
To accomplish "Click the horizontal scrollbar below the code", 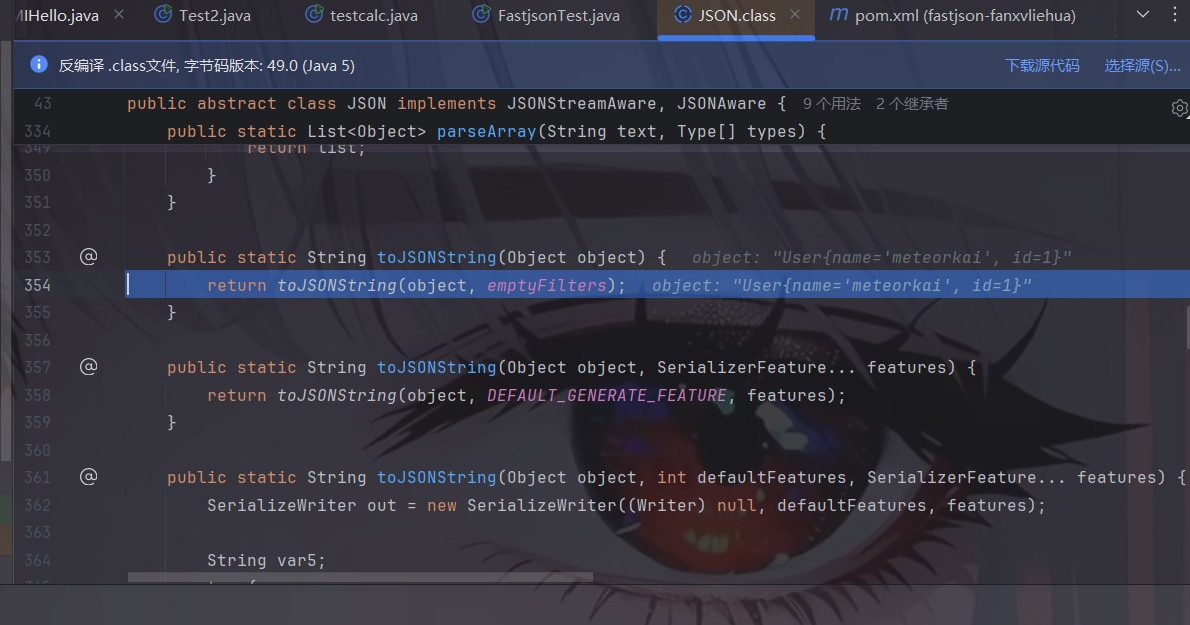I will (360, 577).
